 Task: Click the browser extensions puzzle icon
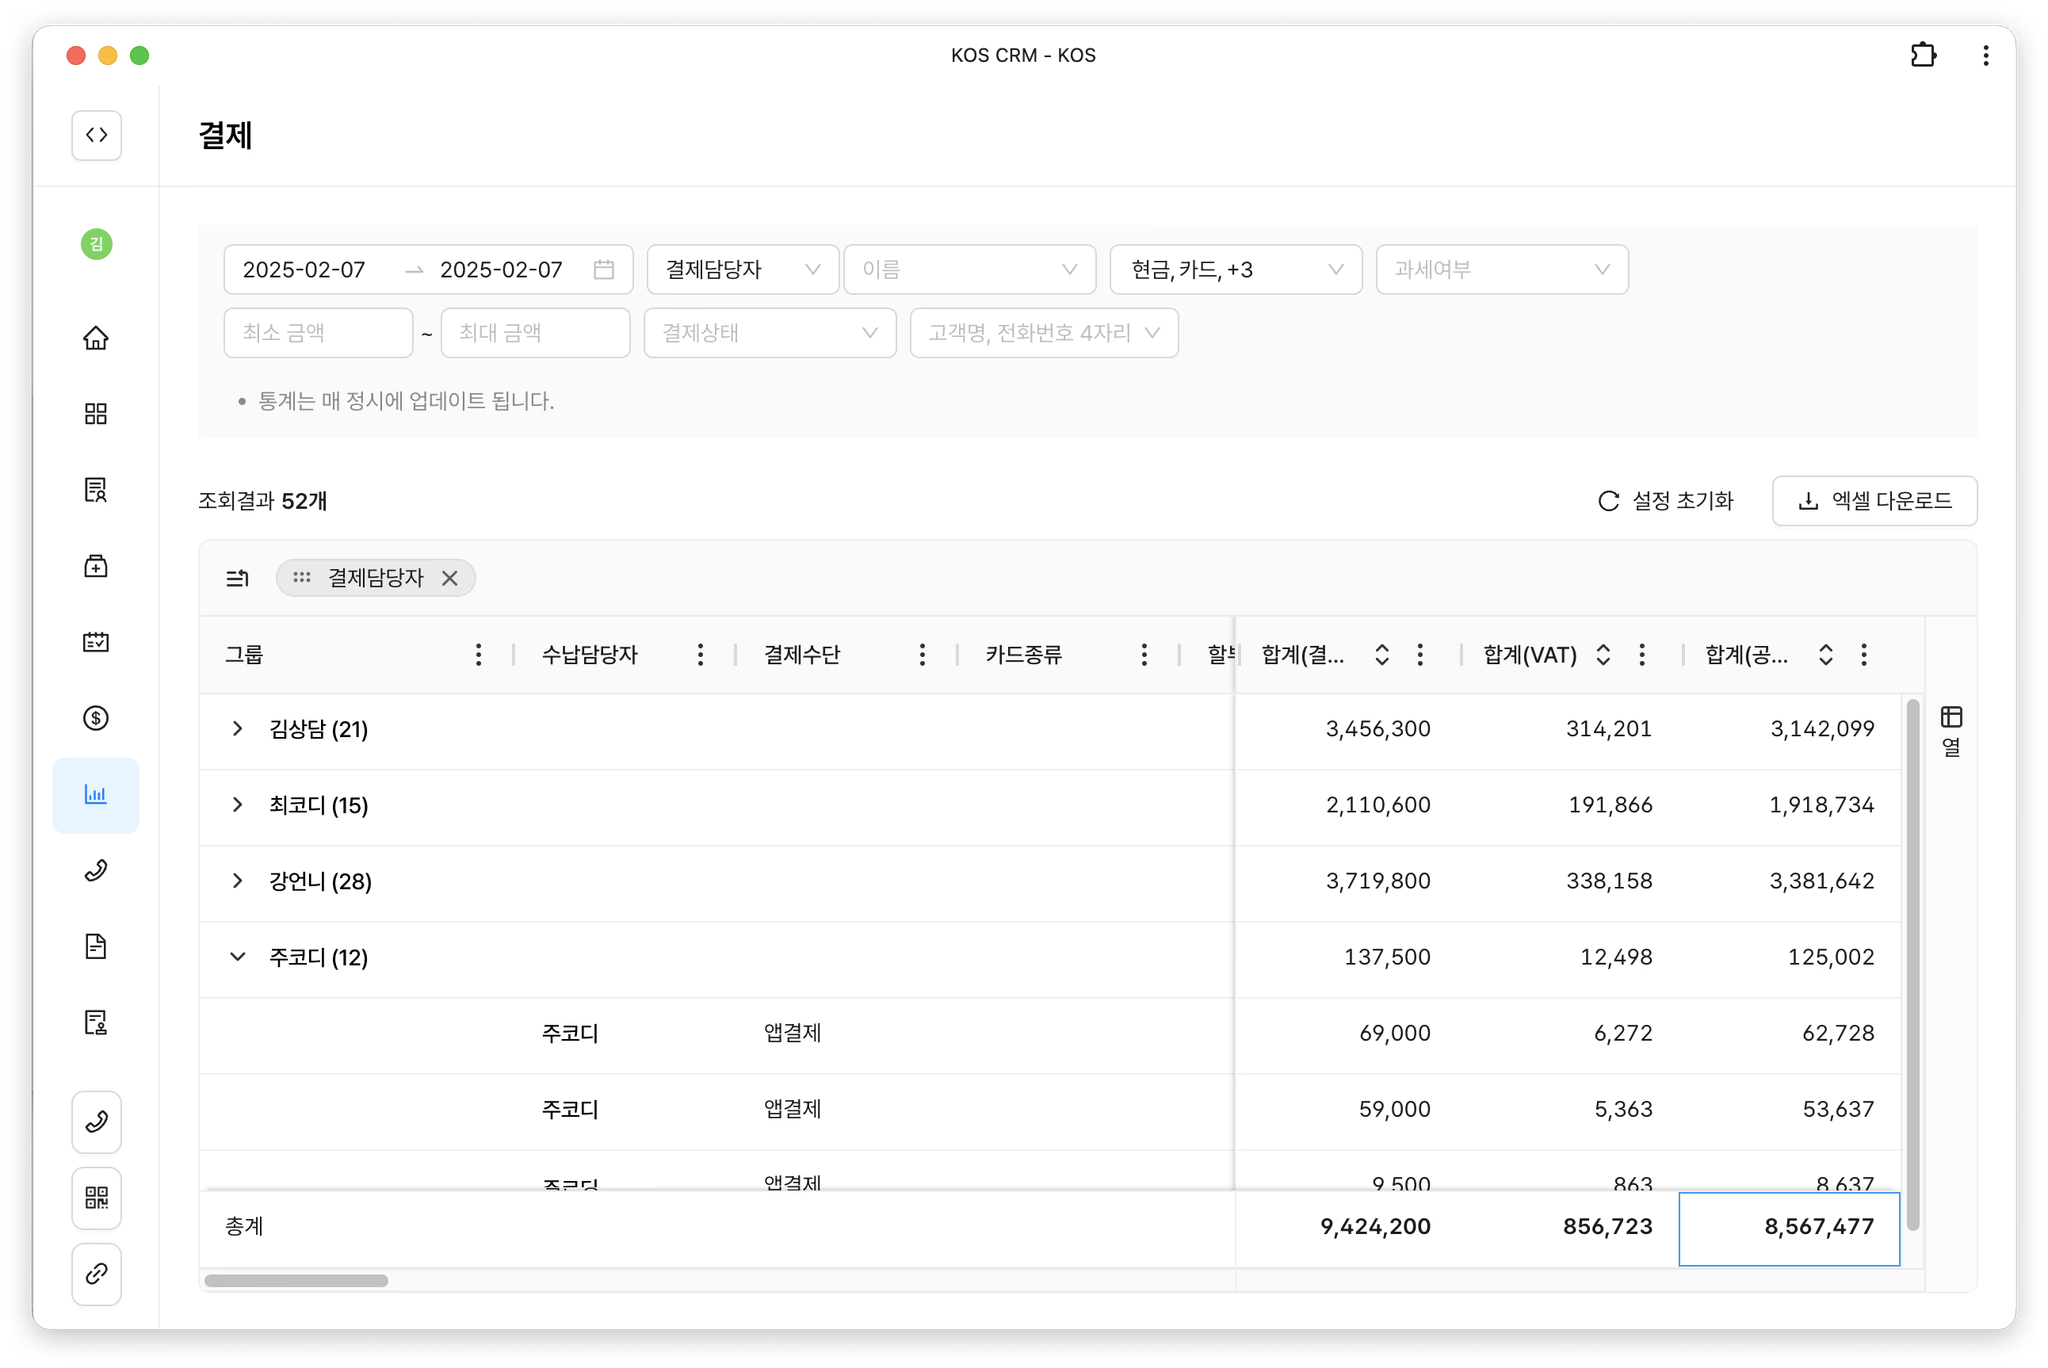pos(1923,55)
